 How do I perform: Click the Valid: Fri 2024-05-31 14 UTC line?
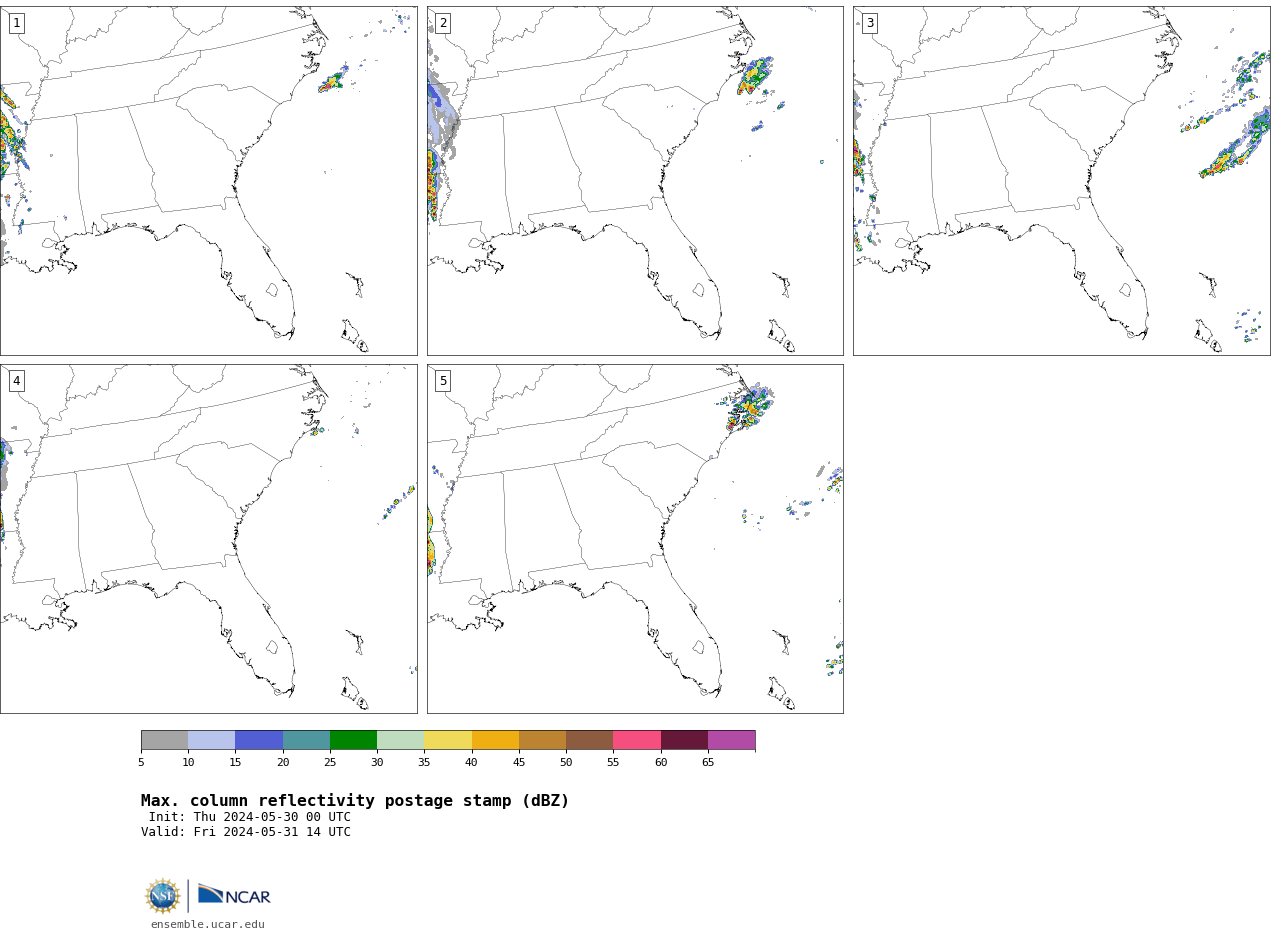(246, 832)
